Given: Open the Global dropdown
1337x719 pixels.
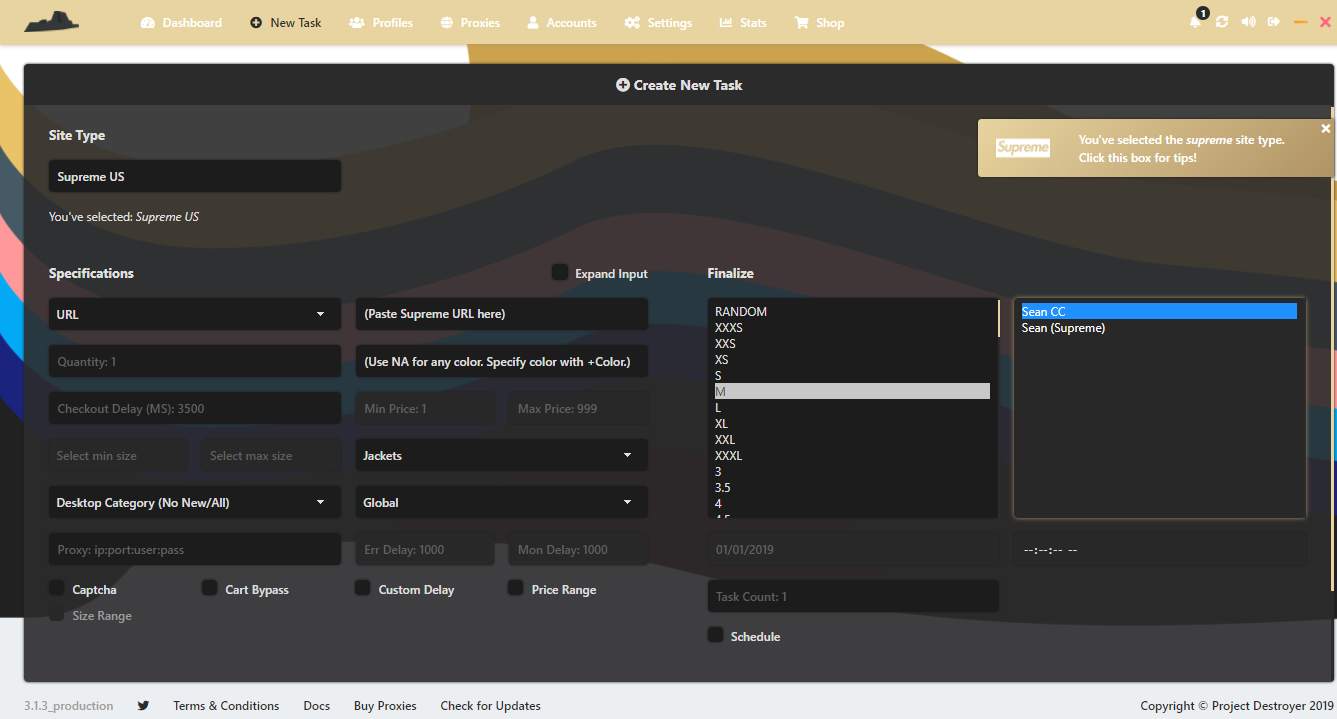Looking at the screenshot, I should [502, 502].
